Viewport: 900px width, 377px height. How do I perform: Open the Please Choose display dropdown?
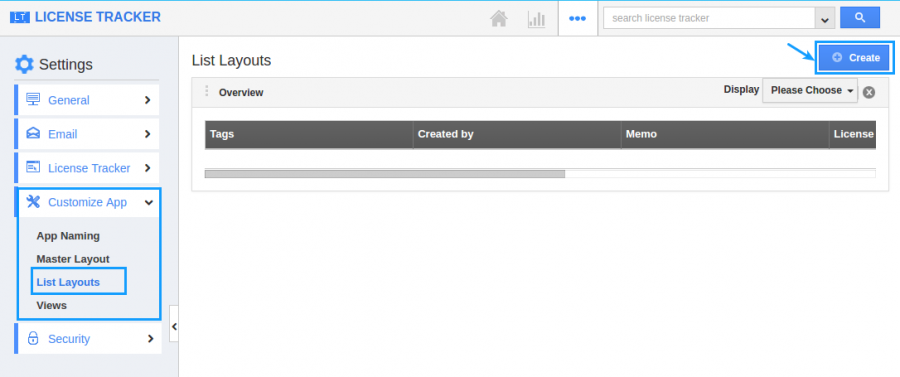[x=810, y=91]
